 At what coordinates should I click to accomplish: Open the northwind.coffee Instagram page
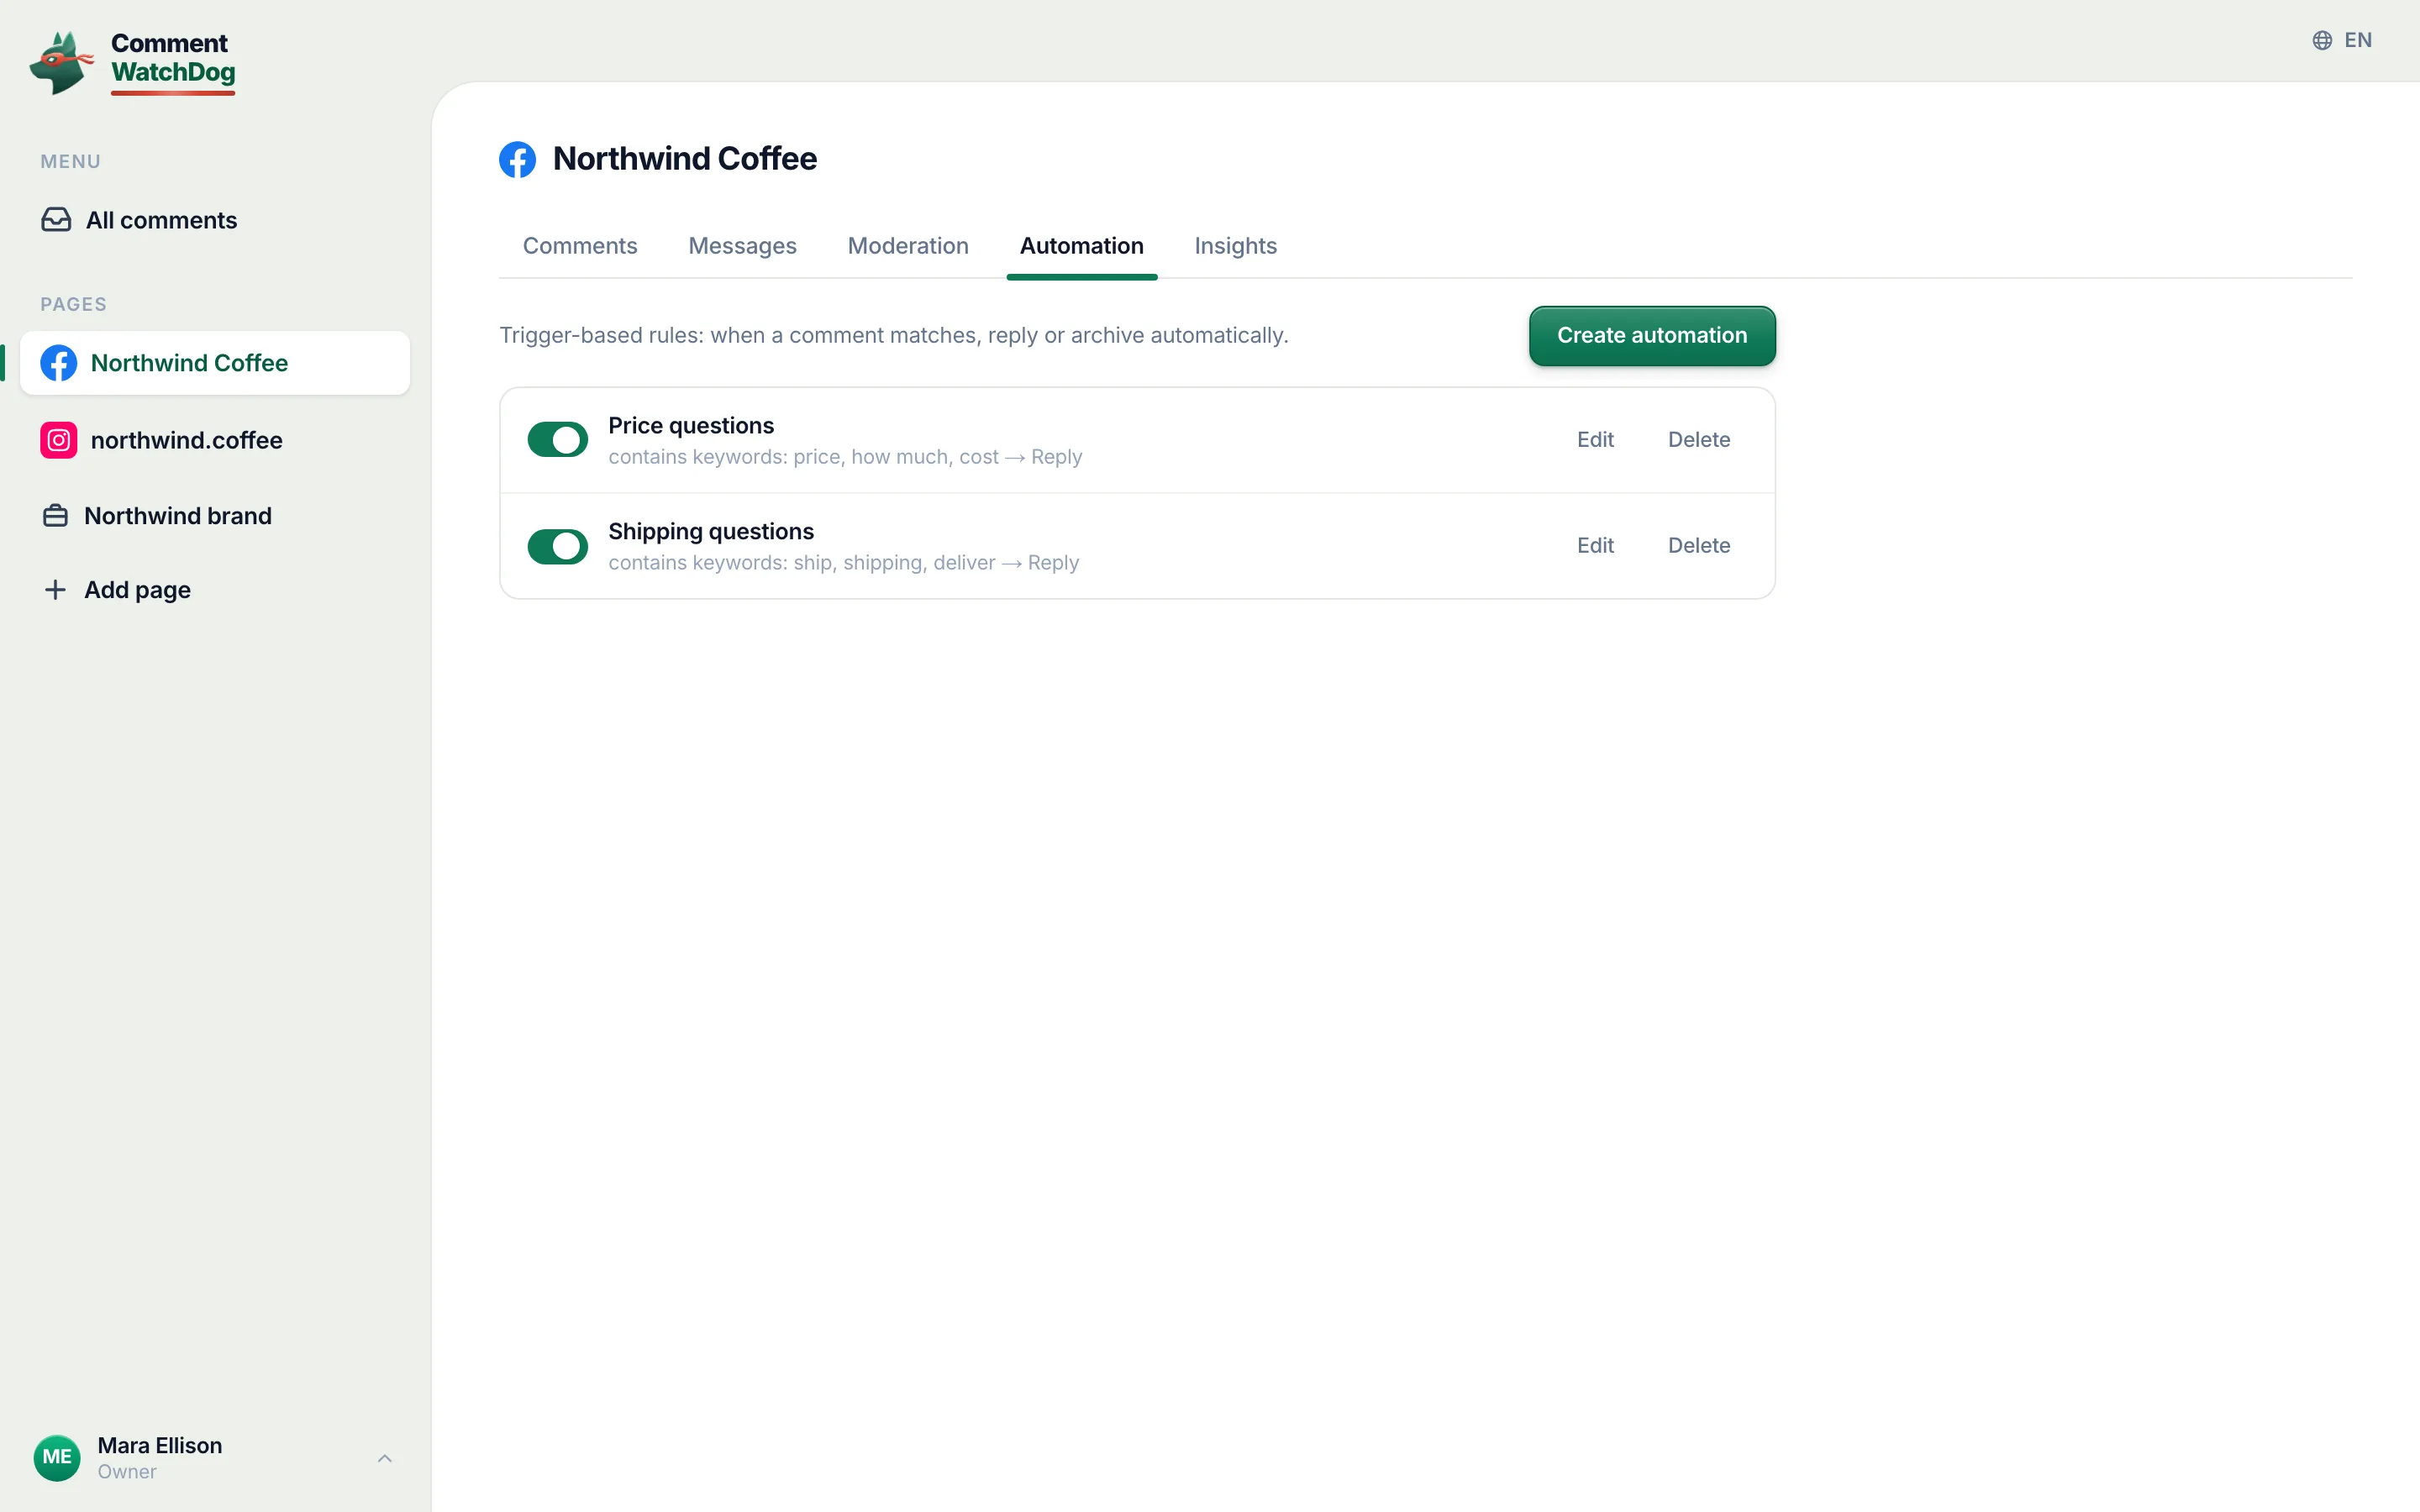tap(215, 440)
